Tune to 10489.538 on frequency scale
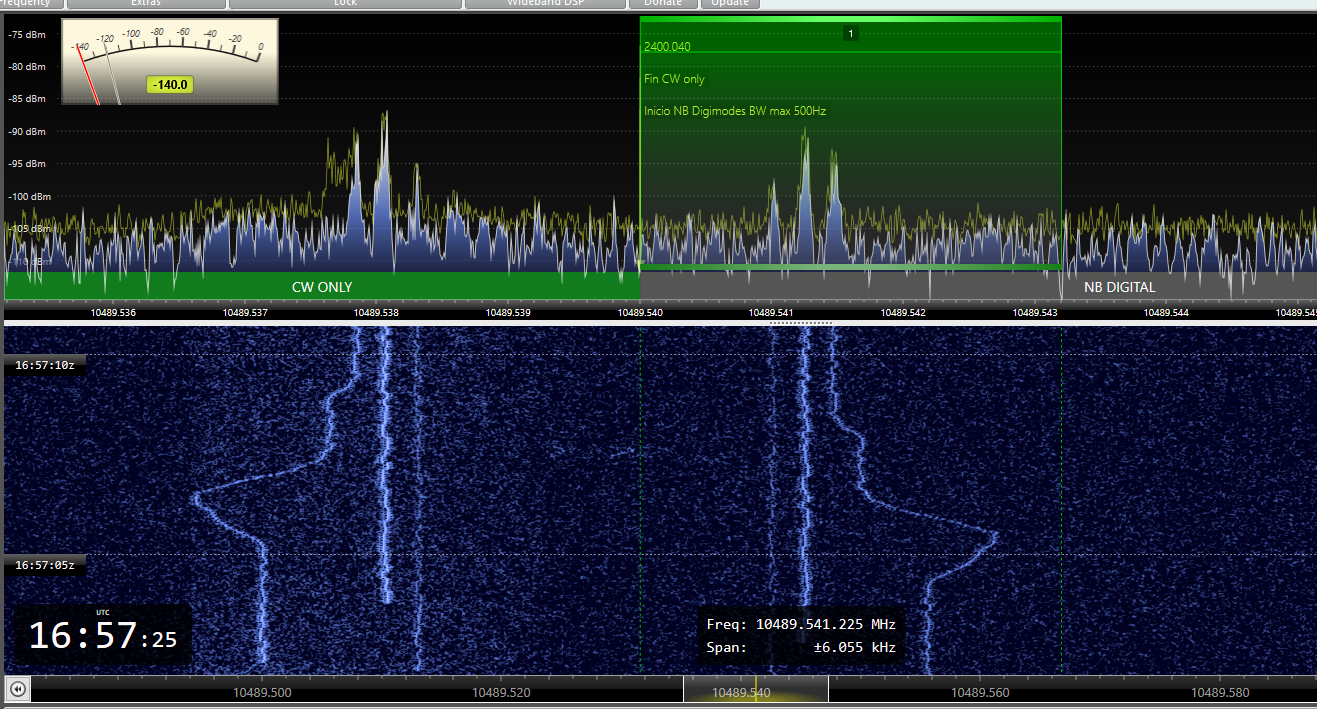 click(x=376, y=312)
